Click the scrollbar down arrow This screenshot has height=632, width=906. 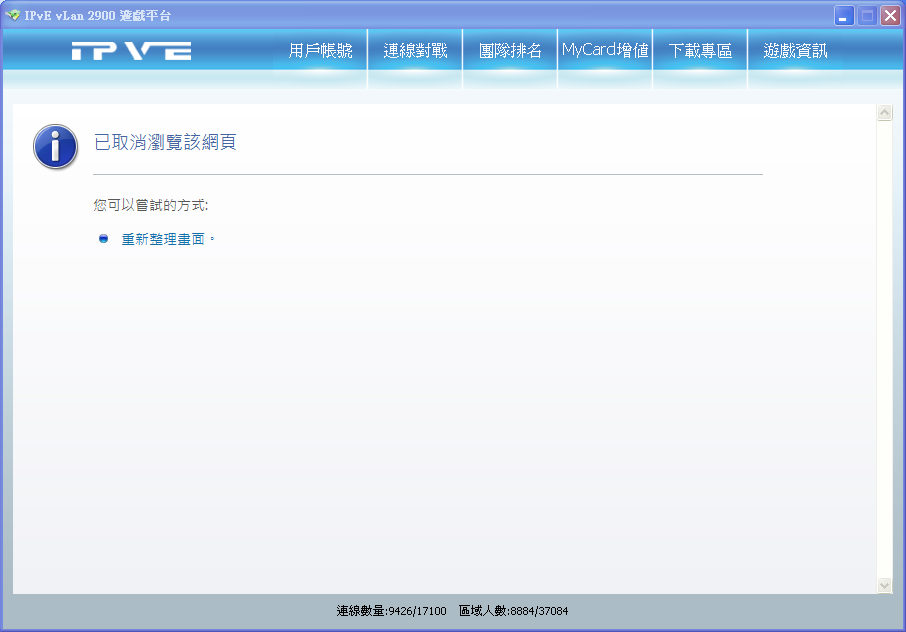[x=884, y=585]
